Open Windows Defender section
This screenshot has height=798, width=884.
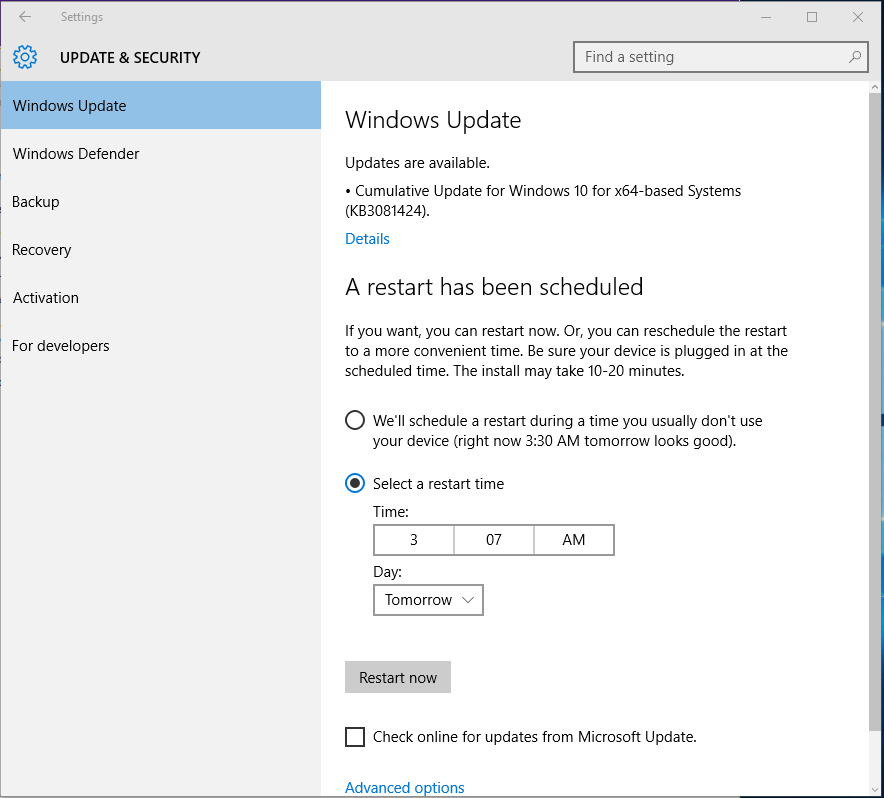[x=161, y=153]
